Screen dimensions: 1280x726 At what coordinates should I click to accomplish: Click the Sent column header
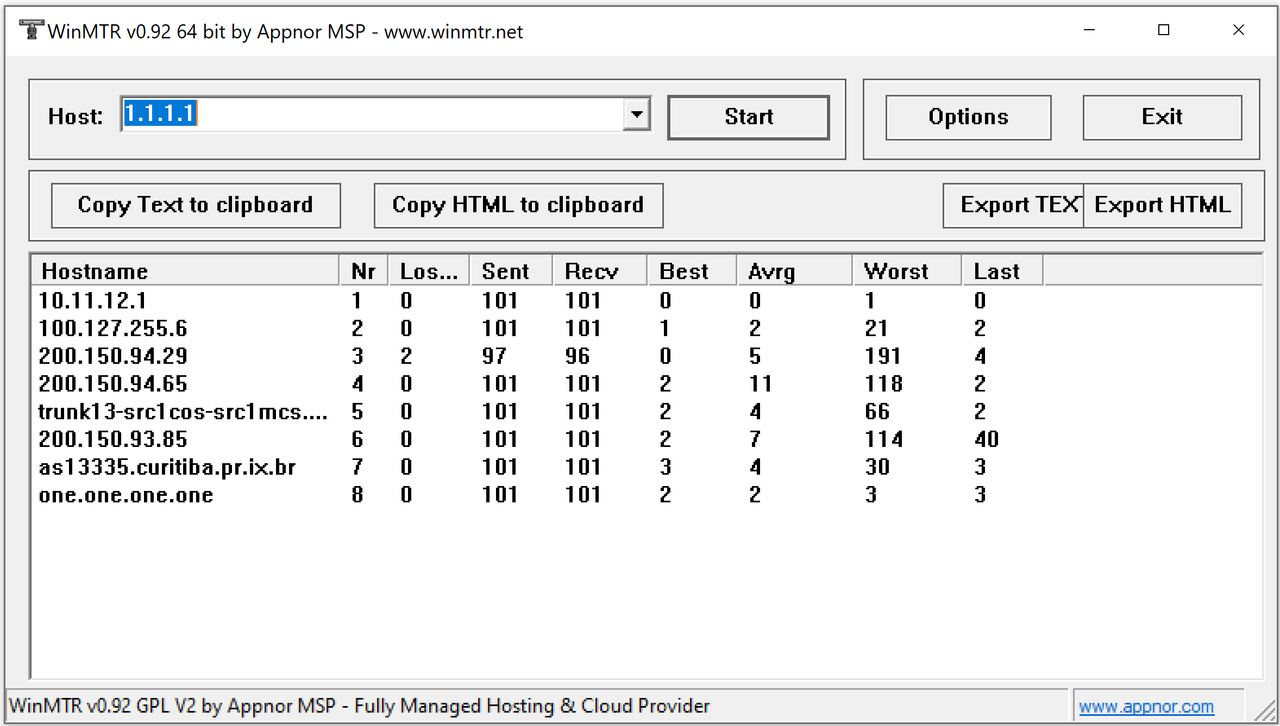[511, 271]
